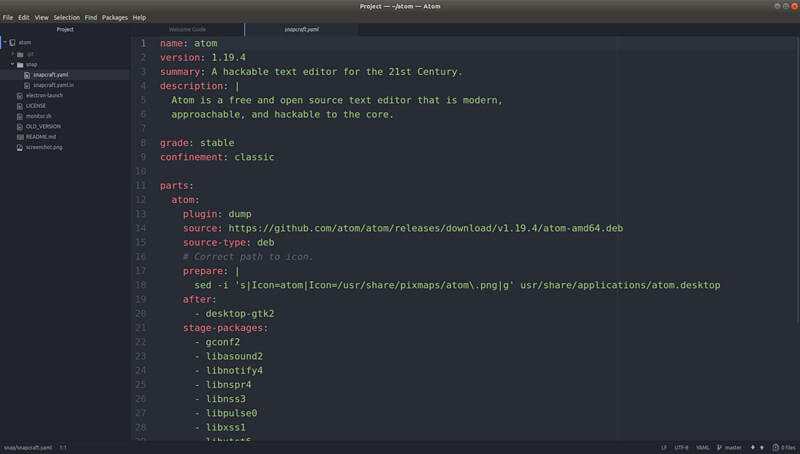Click the git branch icon in status bar
The width and height of the screenshot is (800, 454).
(719, 447)
